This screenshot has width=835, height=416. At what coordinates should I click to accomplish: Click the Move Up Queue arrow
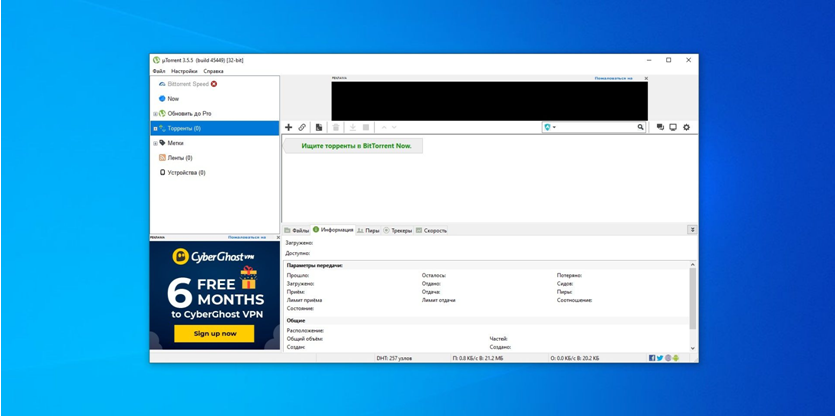(x=383, y=127)
